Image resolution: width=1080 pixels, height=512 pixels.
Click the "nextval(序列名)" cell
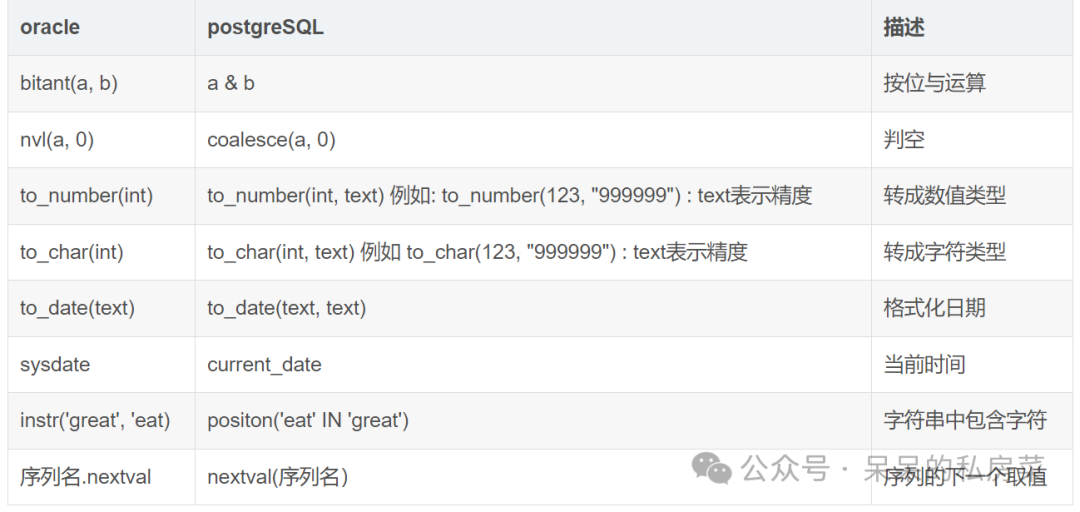tap(277, 478)
